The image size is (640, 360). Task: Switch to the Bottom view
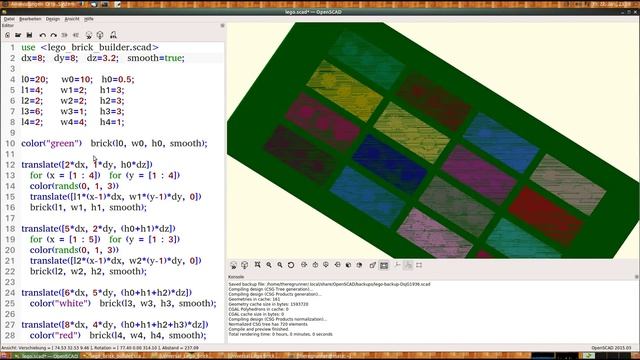pyautogui.click(x=326, y=265)
